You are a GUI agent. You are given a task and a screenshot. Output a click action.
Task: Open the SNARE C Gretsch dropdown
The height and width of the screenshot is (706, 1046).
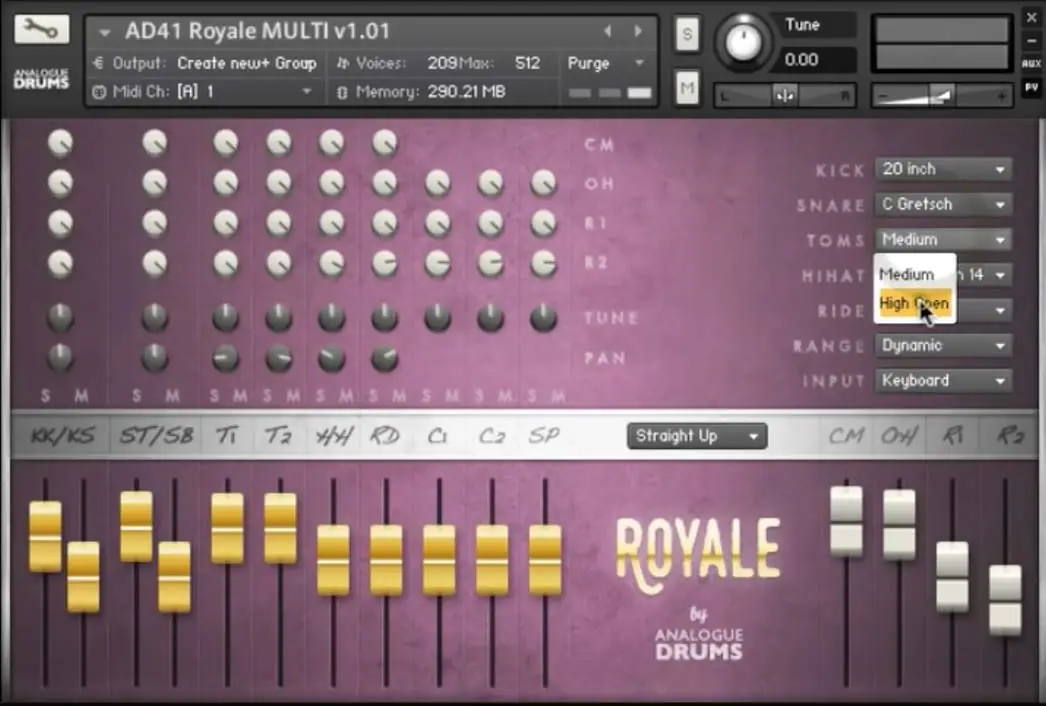coord(943,204)
